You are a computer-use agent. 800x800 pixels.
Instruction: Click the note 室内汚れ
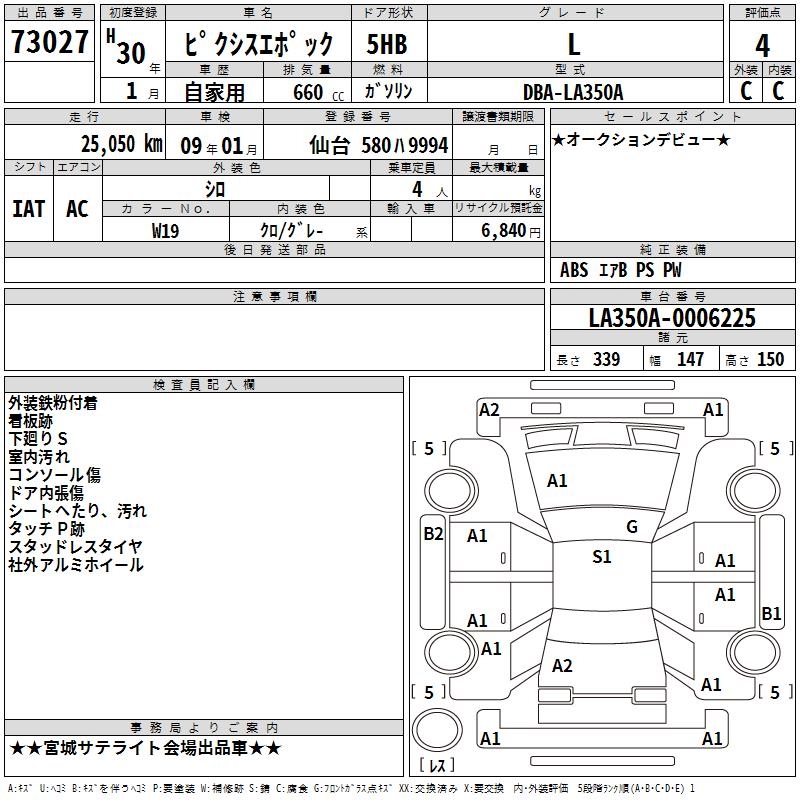tap(39, 457)
